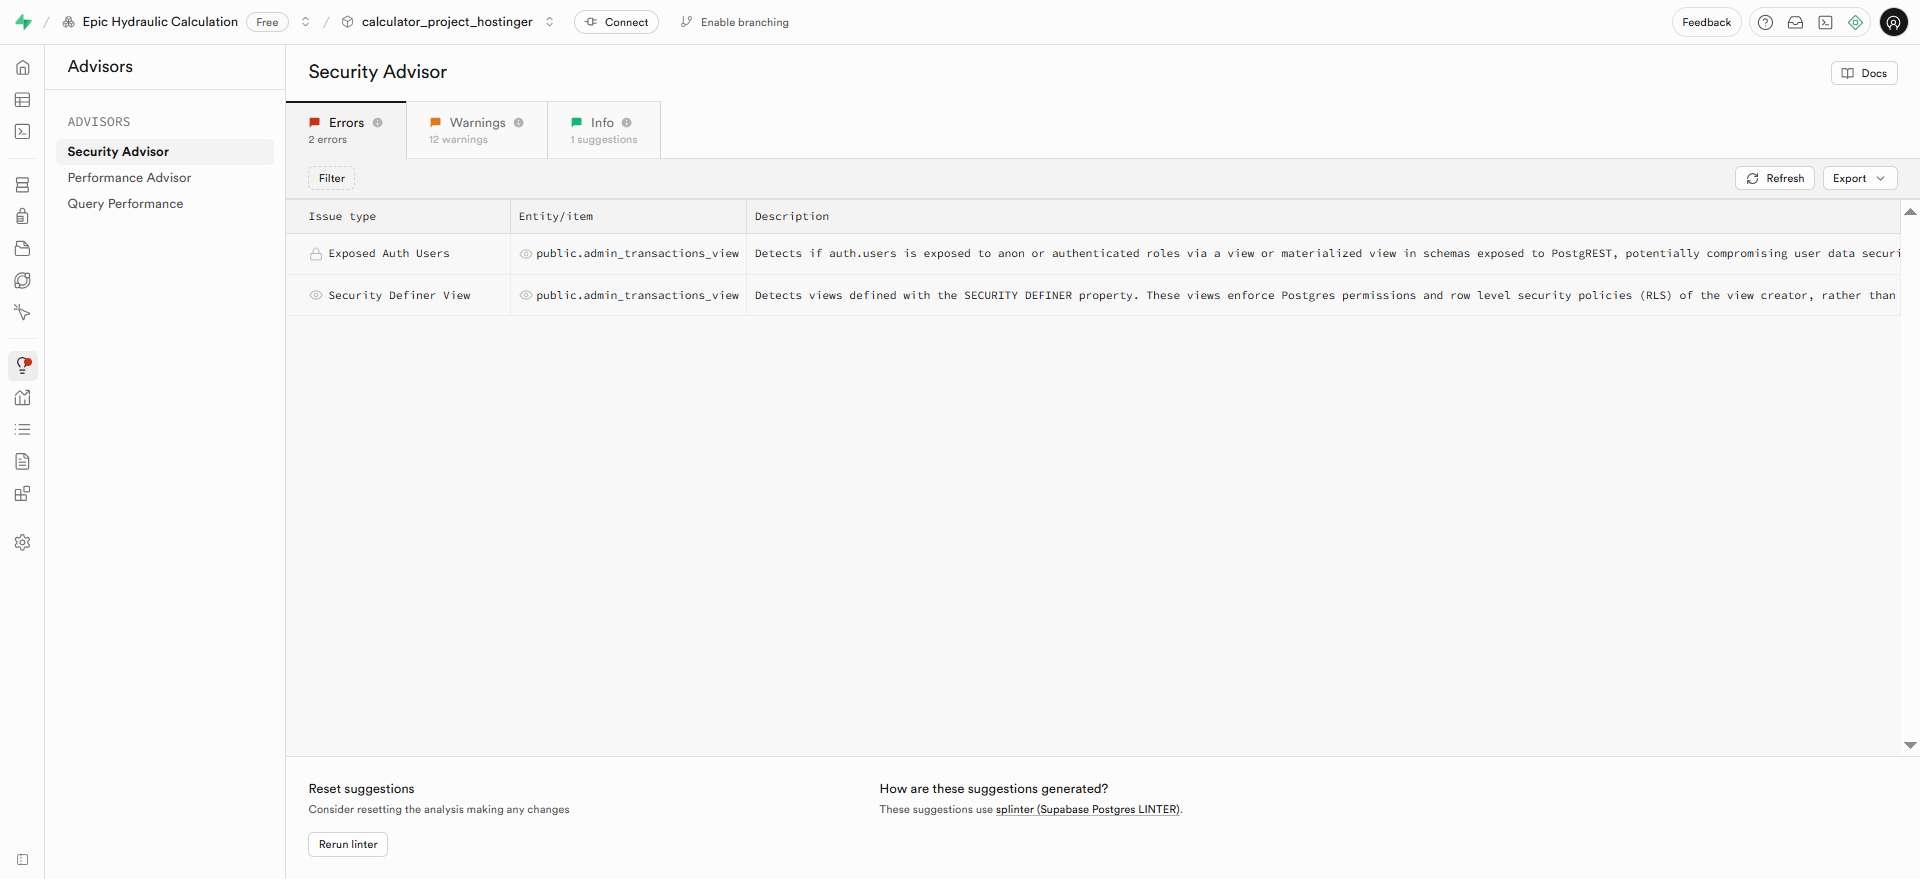This screenshot has width=1920, height=879.
Task: Click the description starting "Detects if auth.users is exposed"
Action: (x=1327, y=254)
